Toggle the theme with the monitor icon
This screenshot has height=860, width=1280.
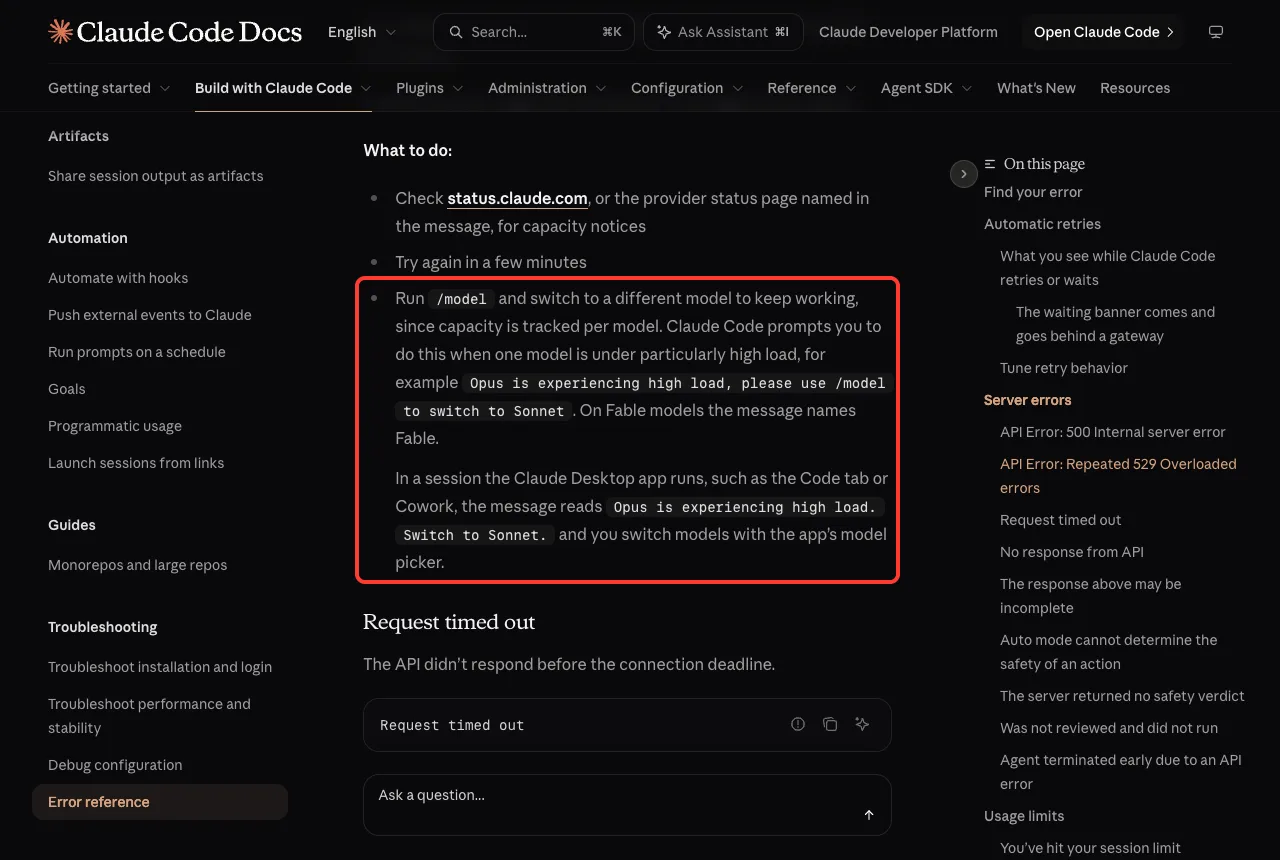point(1216,32)
